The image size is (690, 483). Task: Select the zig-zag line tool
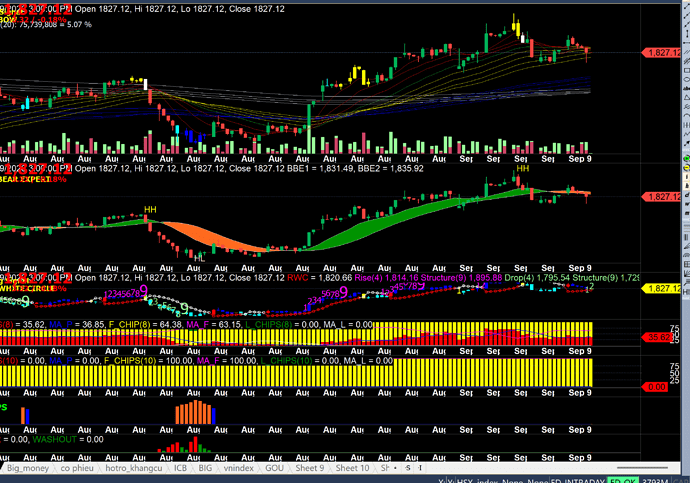coord(686,134)
